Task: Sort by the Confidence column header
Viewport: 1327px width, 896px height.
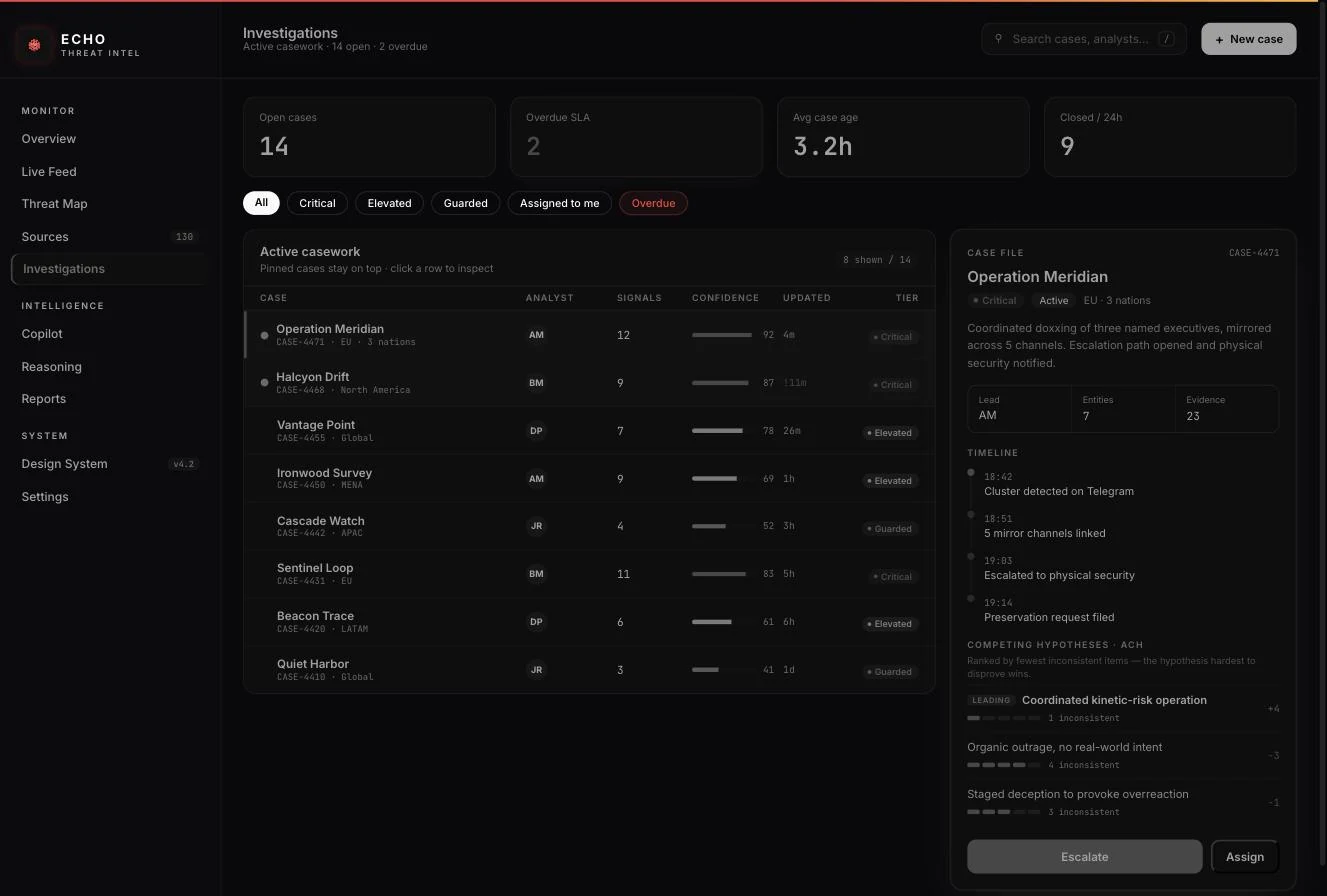Action: [x=725, y=298]
